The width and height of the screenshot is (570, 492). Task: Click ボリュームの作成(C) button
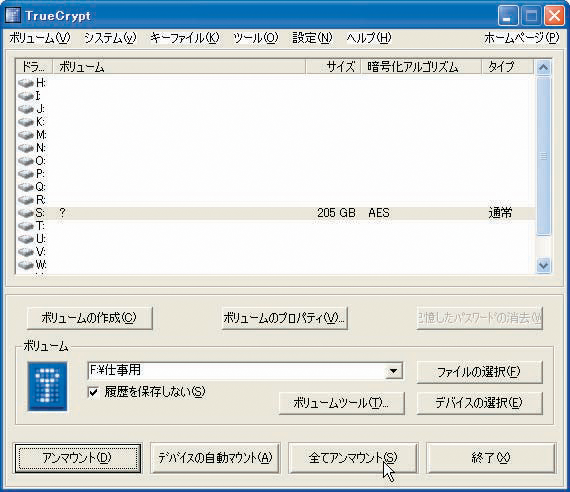tap(89, 318)
